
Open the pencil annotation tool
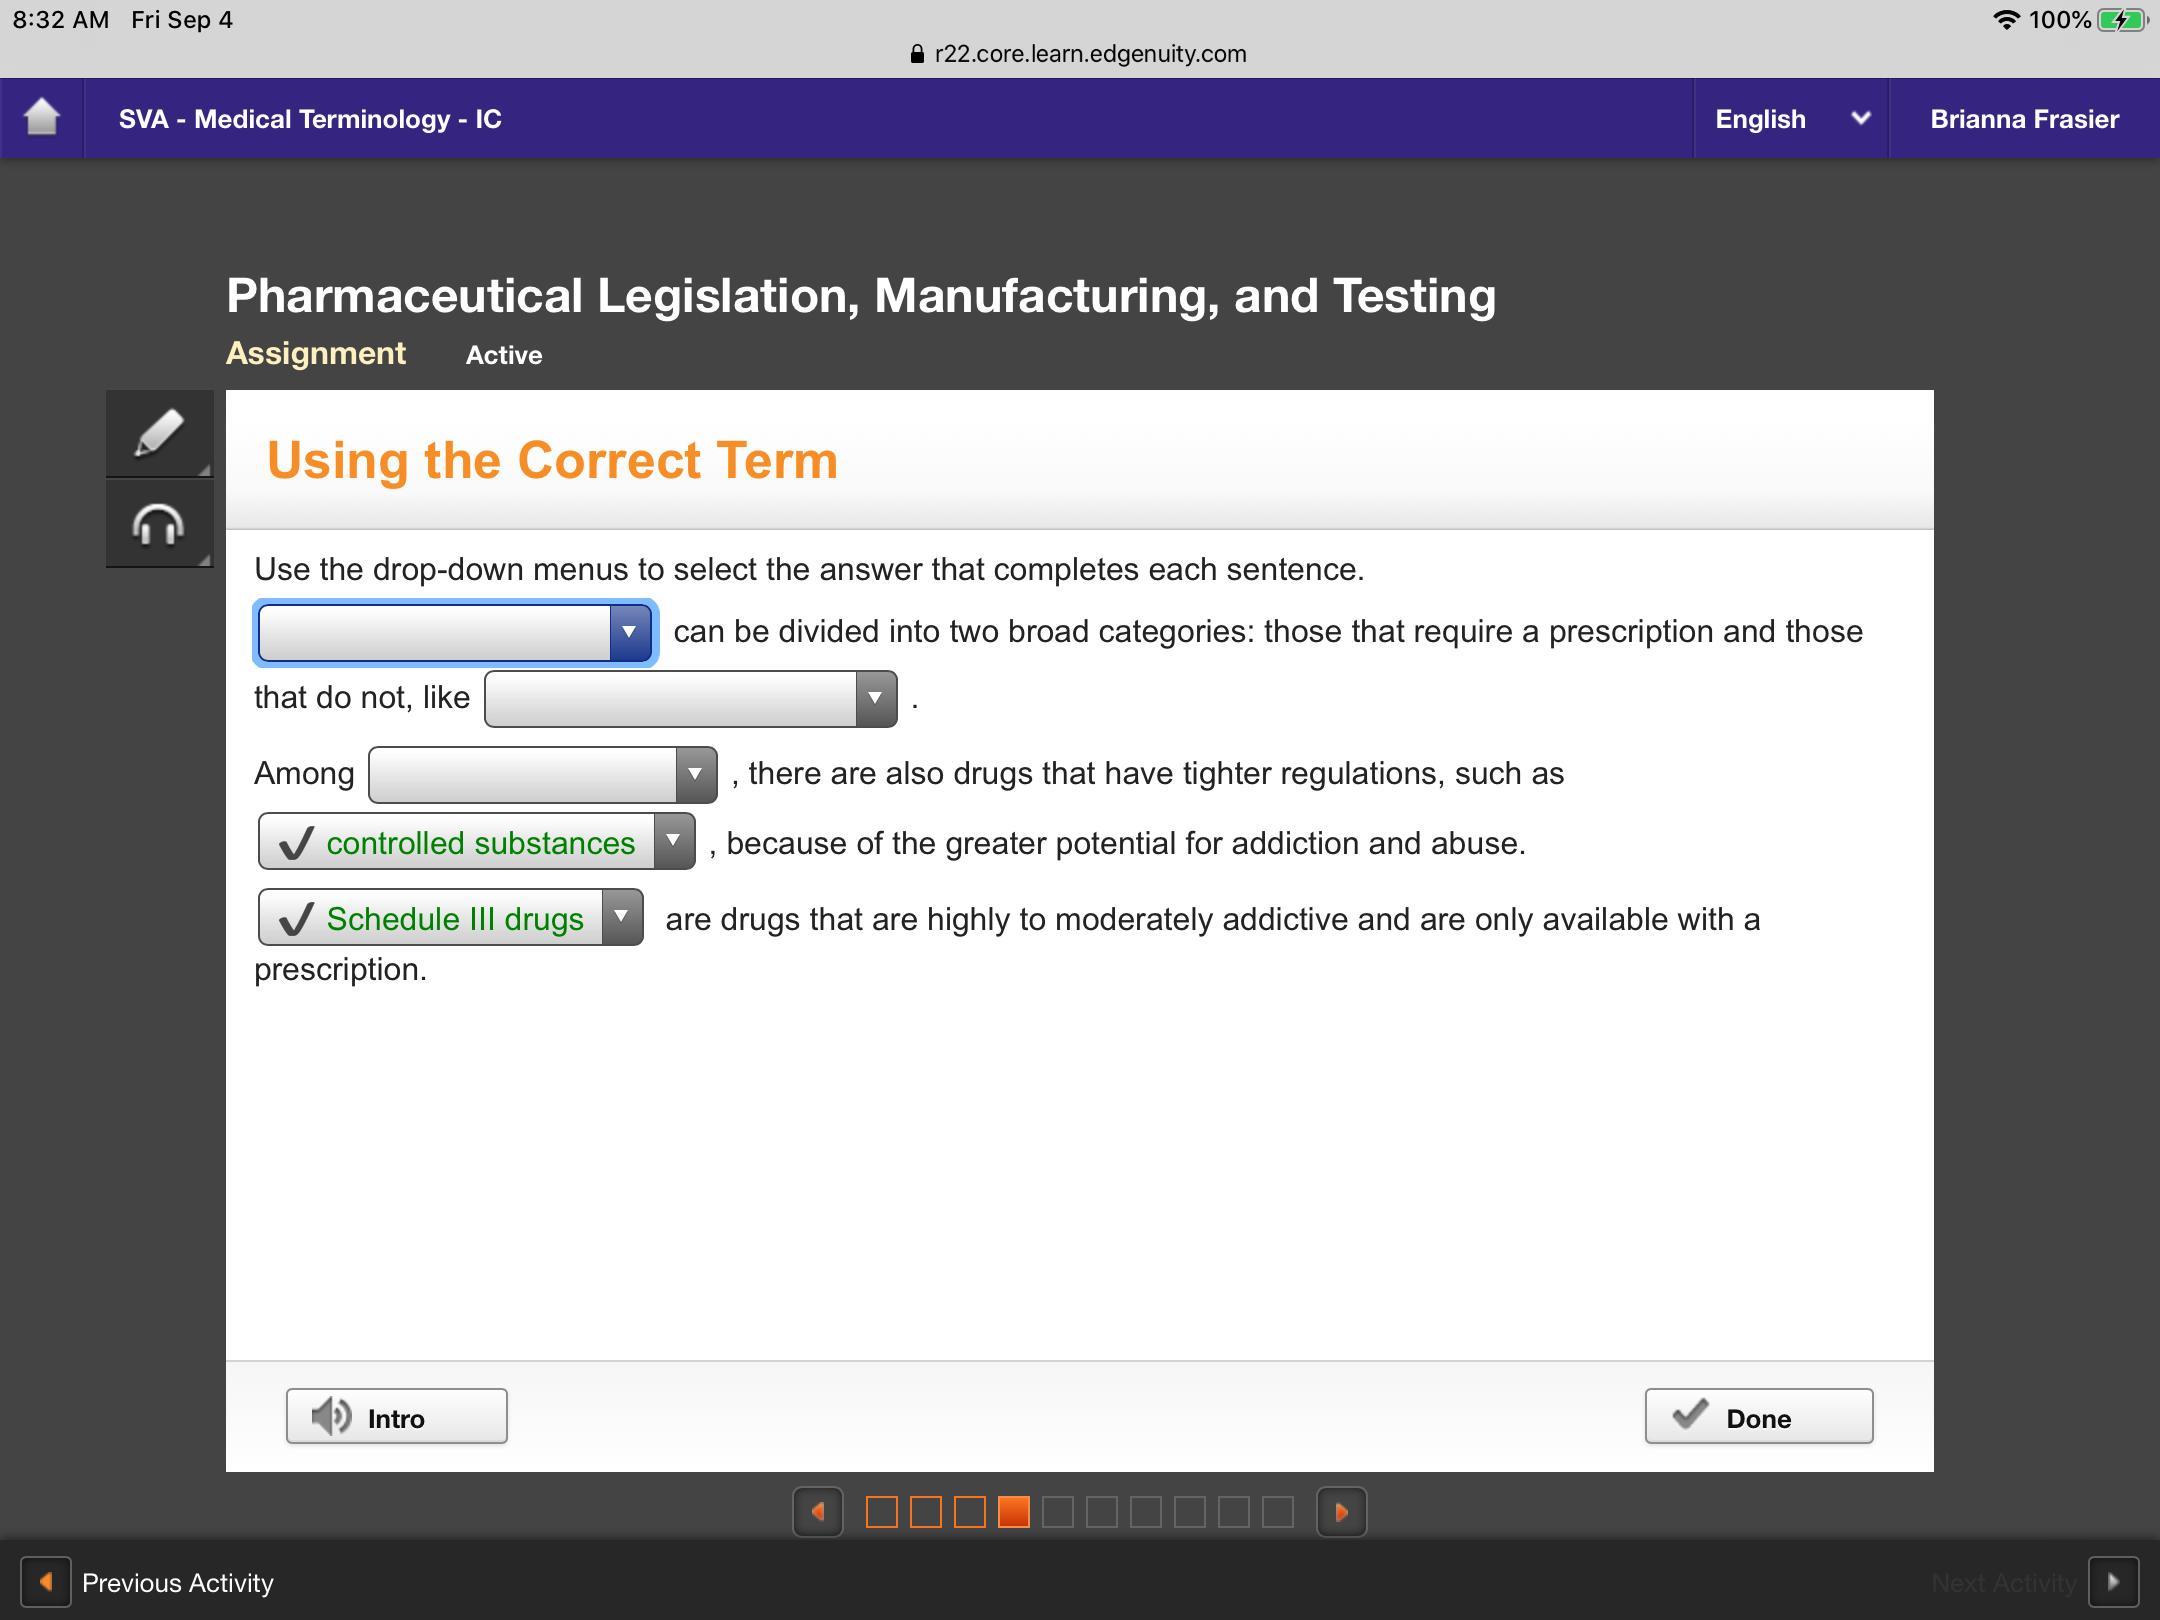(159, 433)
